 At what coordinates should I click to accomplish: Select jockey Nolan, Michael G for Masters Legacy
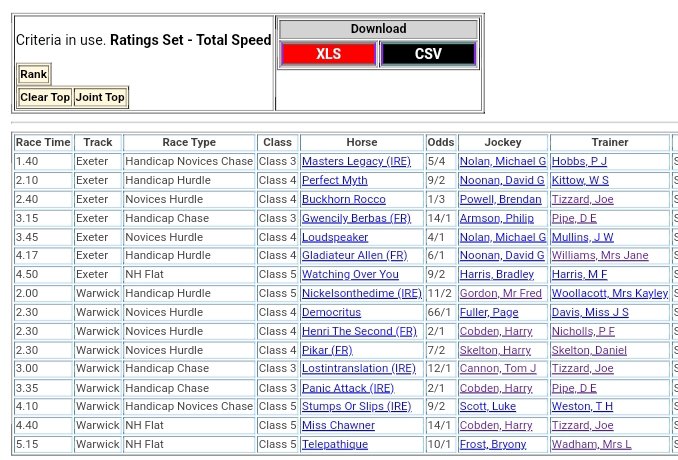pyautogui.click(x=502, y=161)
